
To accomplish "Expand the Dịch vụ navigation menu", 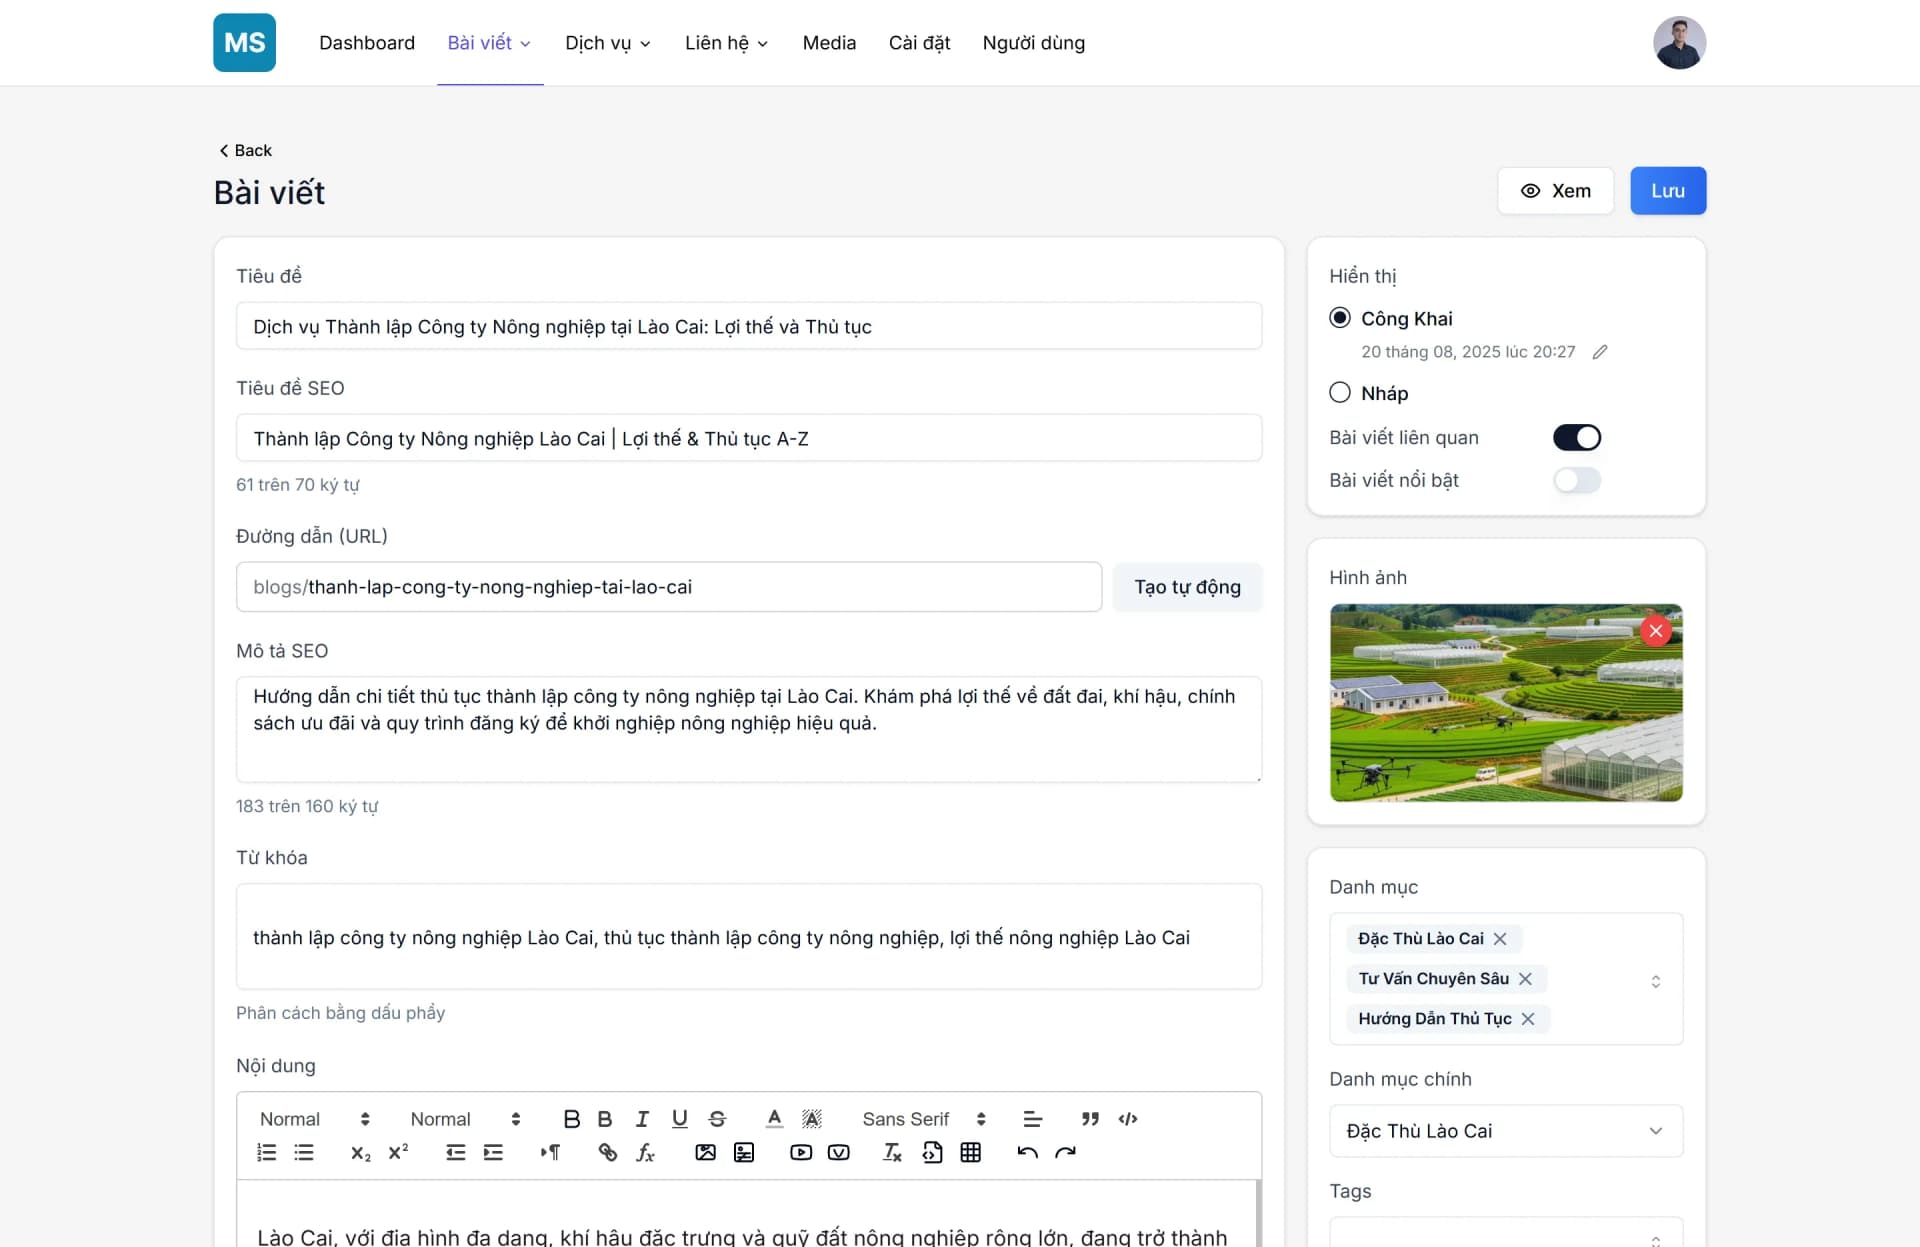I will 607,43.
